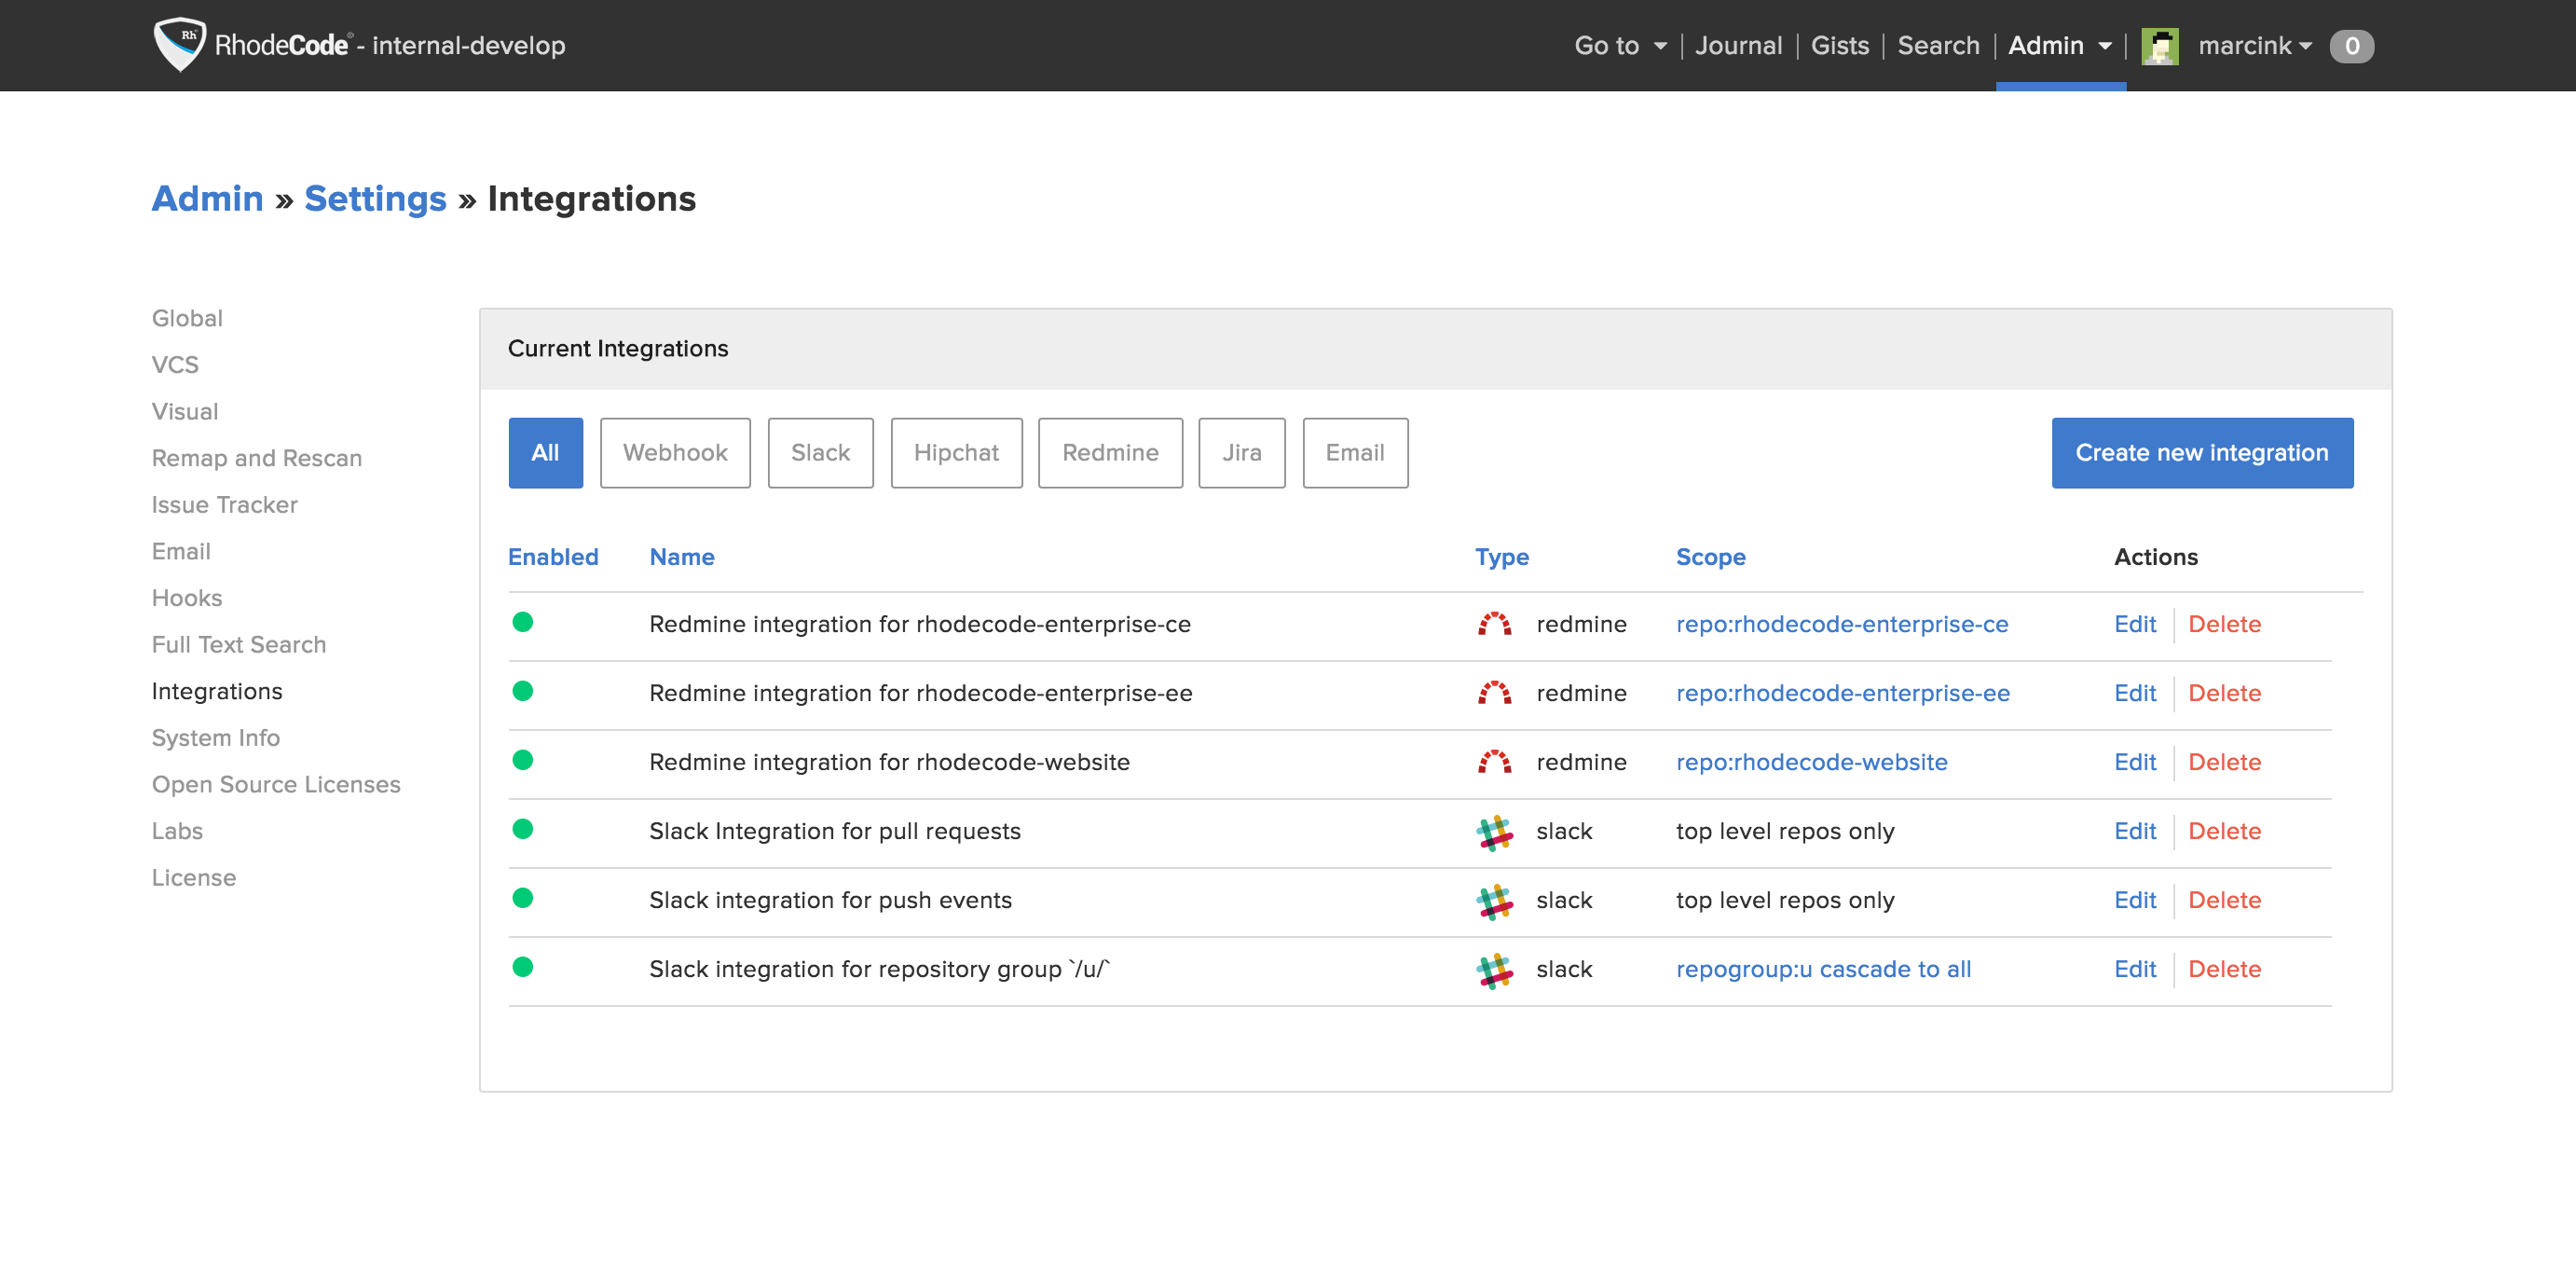Click redmine icon for rhodecode-enterprise-ce row
The height and width of the screenshot is (1281, 2576).
tap(1494, 624)
